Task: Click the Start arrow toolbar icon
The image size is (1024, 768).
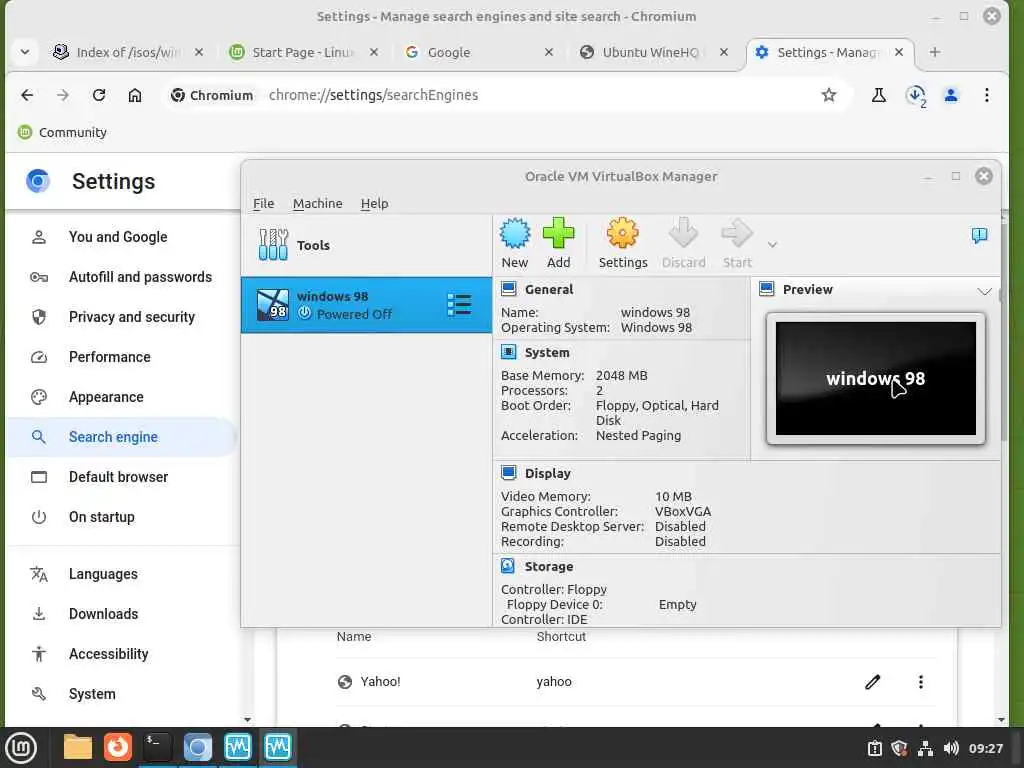Action: [737, 234]
